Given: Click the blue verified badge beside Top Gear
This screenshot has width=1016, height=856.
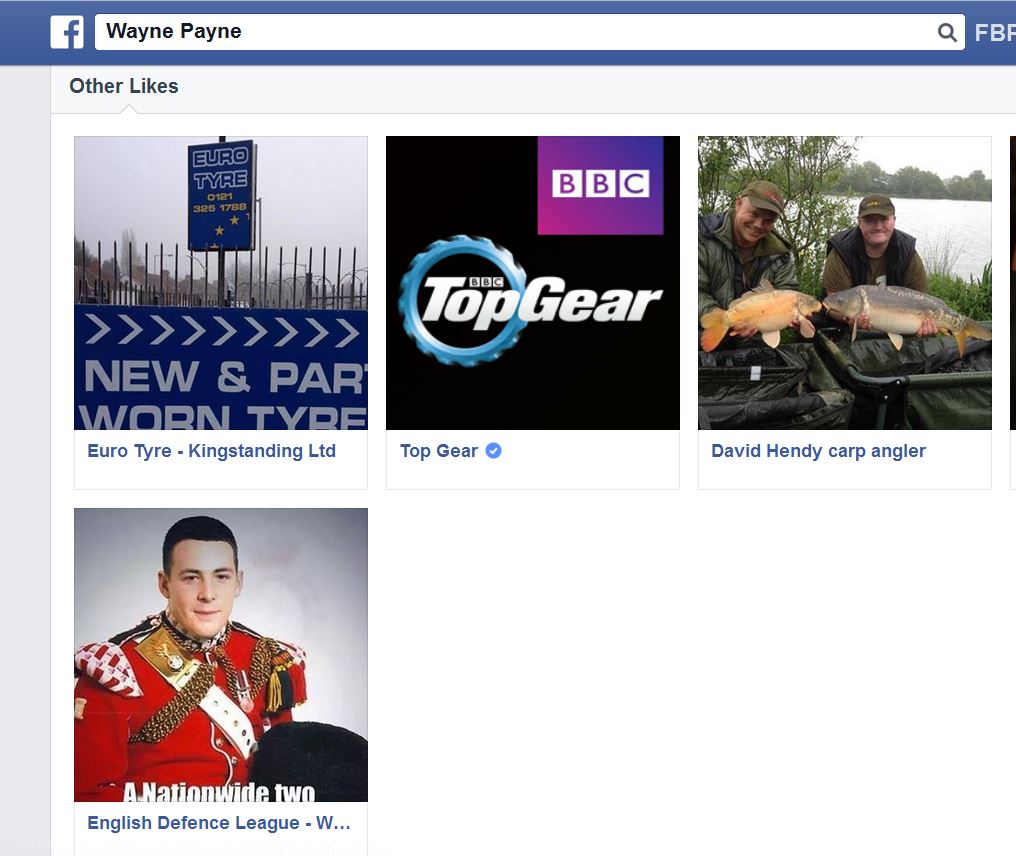Looking at the screenshot, I should click(x=493, y=451).
